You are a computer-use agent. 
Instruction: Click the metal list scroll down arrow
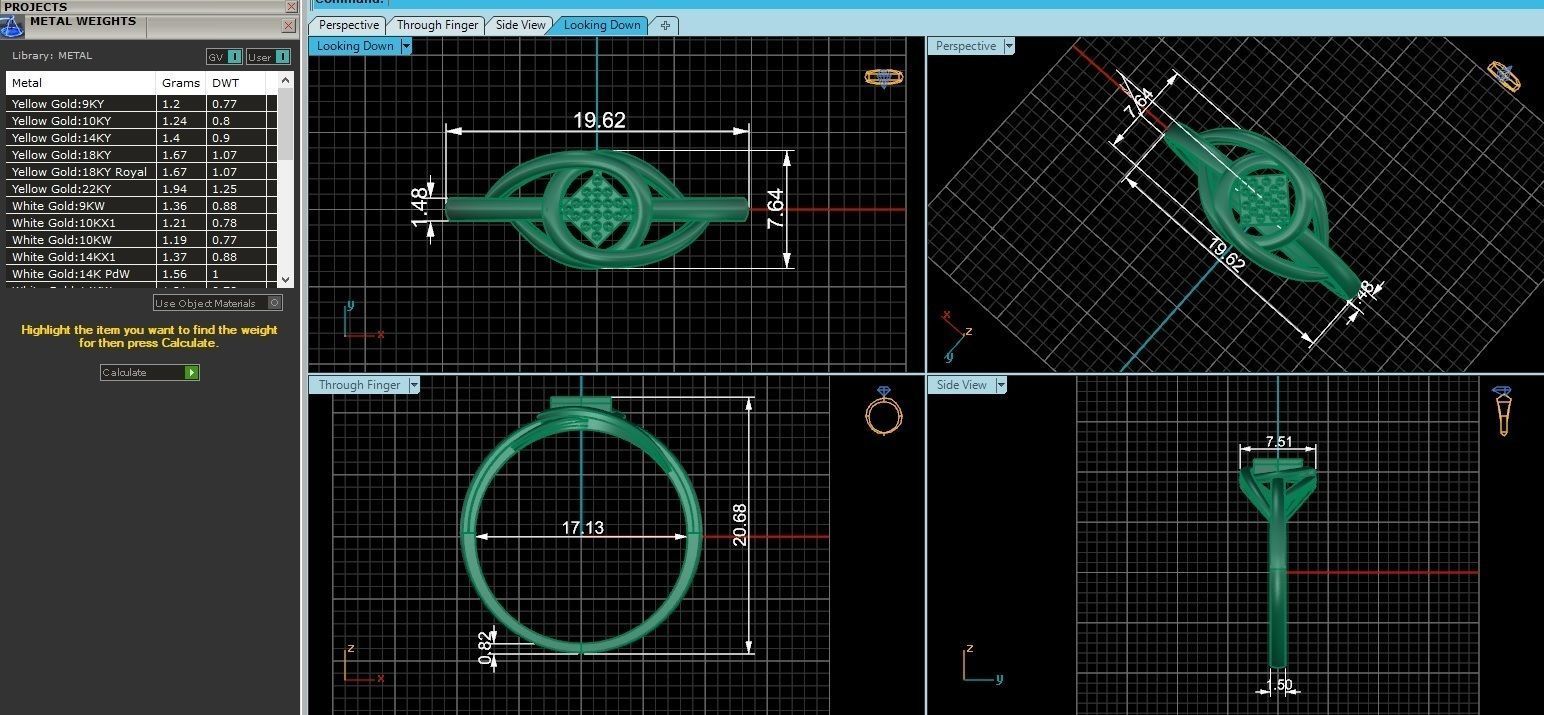point(286,280)
